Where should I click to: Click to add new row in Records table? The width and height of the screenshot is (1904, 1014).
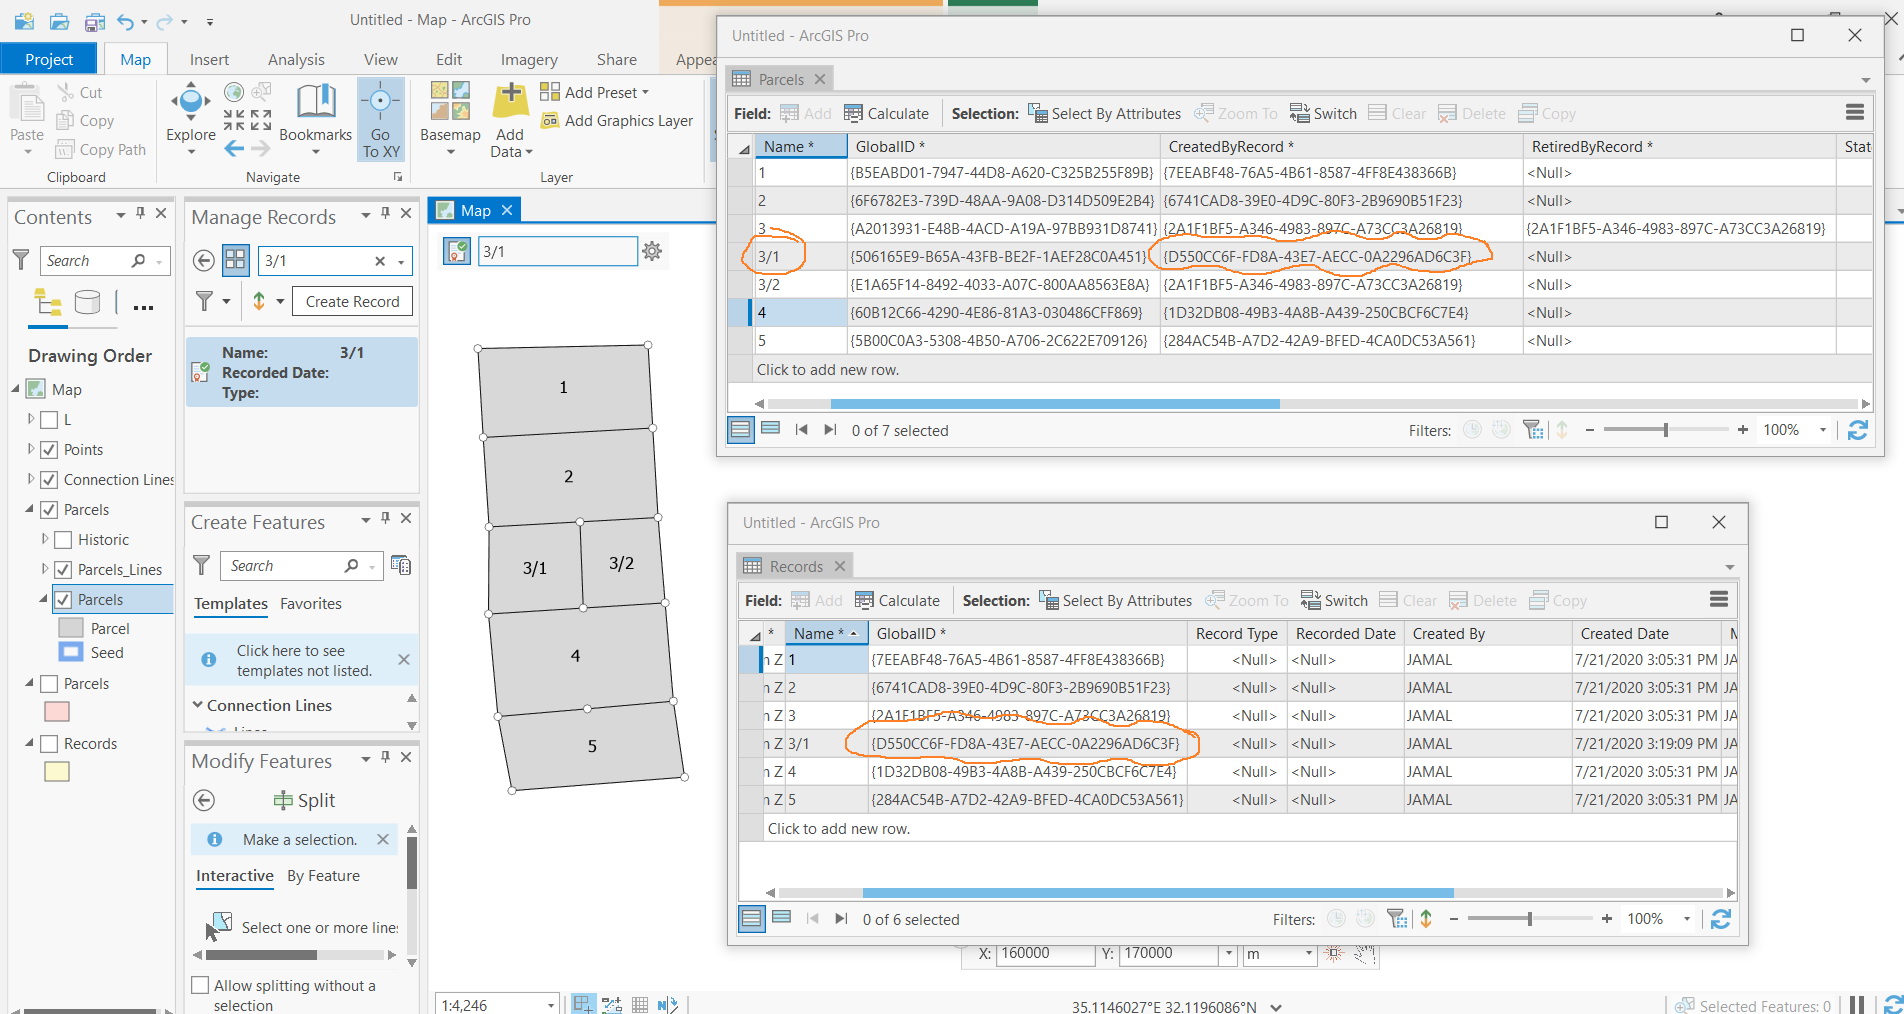click(839, 829)
